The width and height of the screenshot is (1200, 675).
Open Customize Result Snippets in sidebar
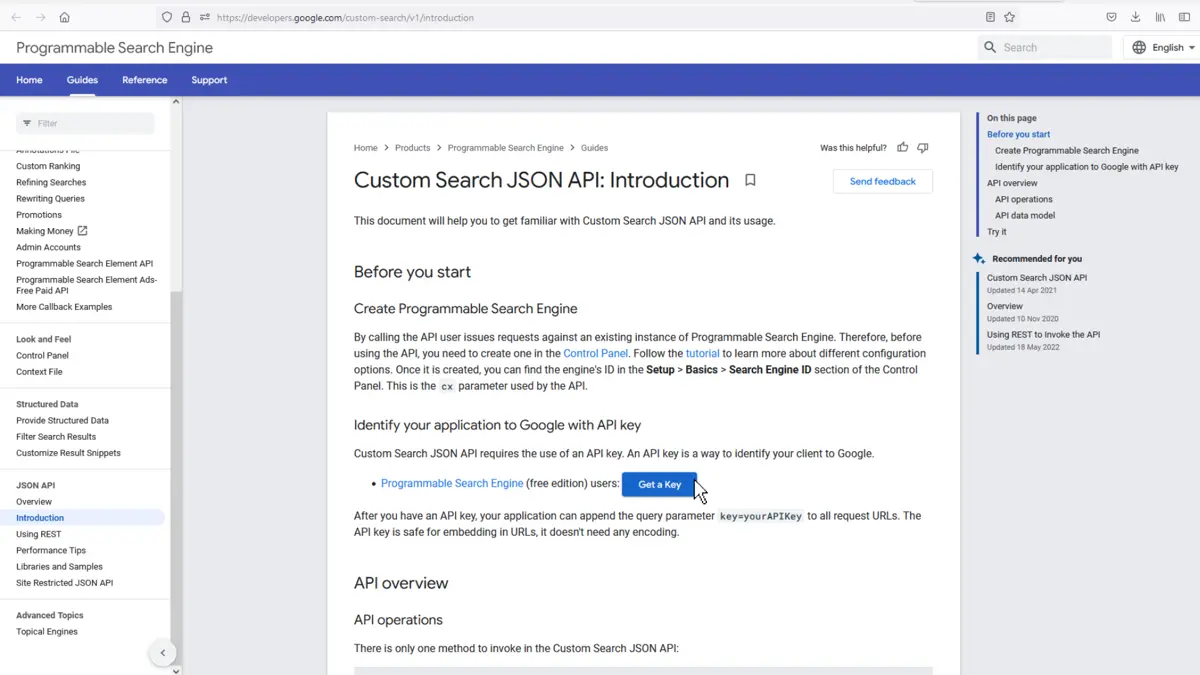[x=68, y=453]
